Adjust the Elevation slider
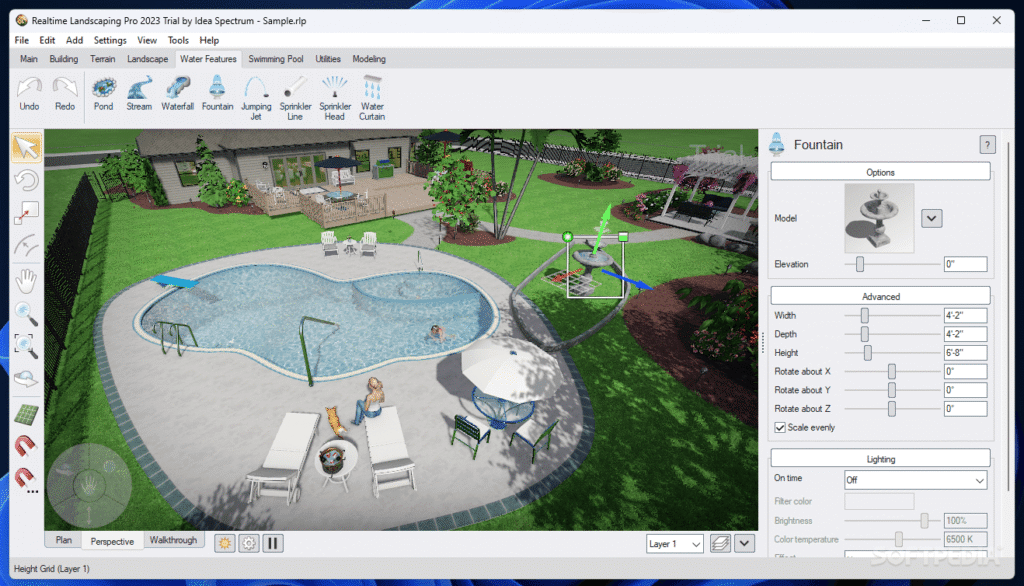Screen dimensions: 1024x586 click(859, 265)
